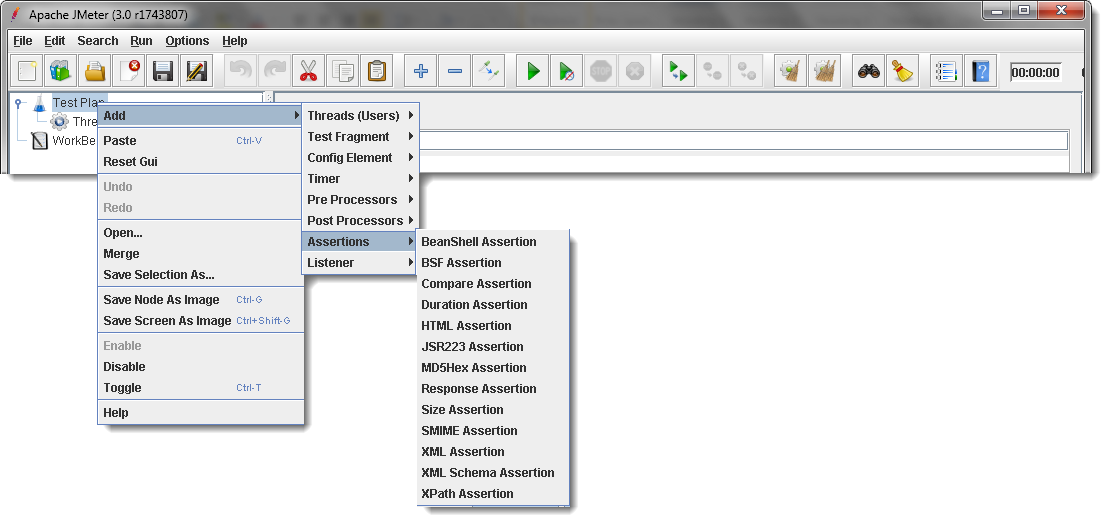Expand the Threads (Users) submenu

click(361, 116)
